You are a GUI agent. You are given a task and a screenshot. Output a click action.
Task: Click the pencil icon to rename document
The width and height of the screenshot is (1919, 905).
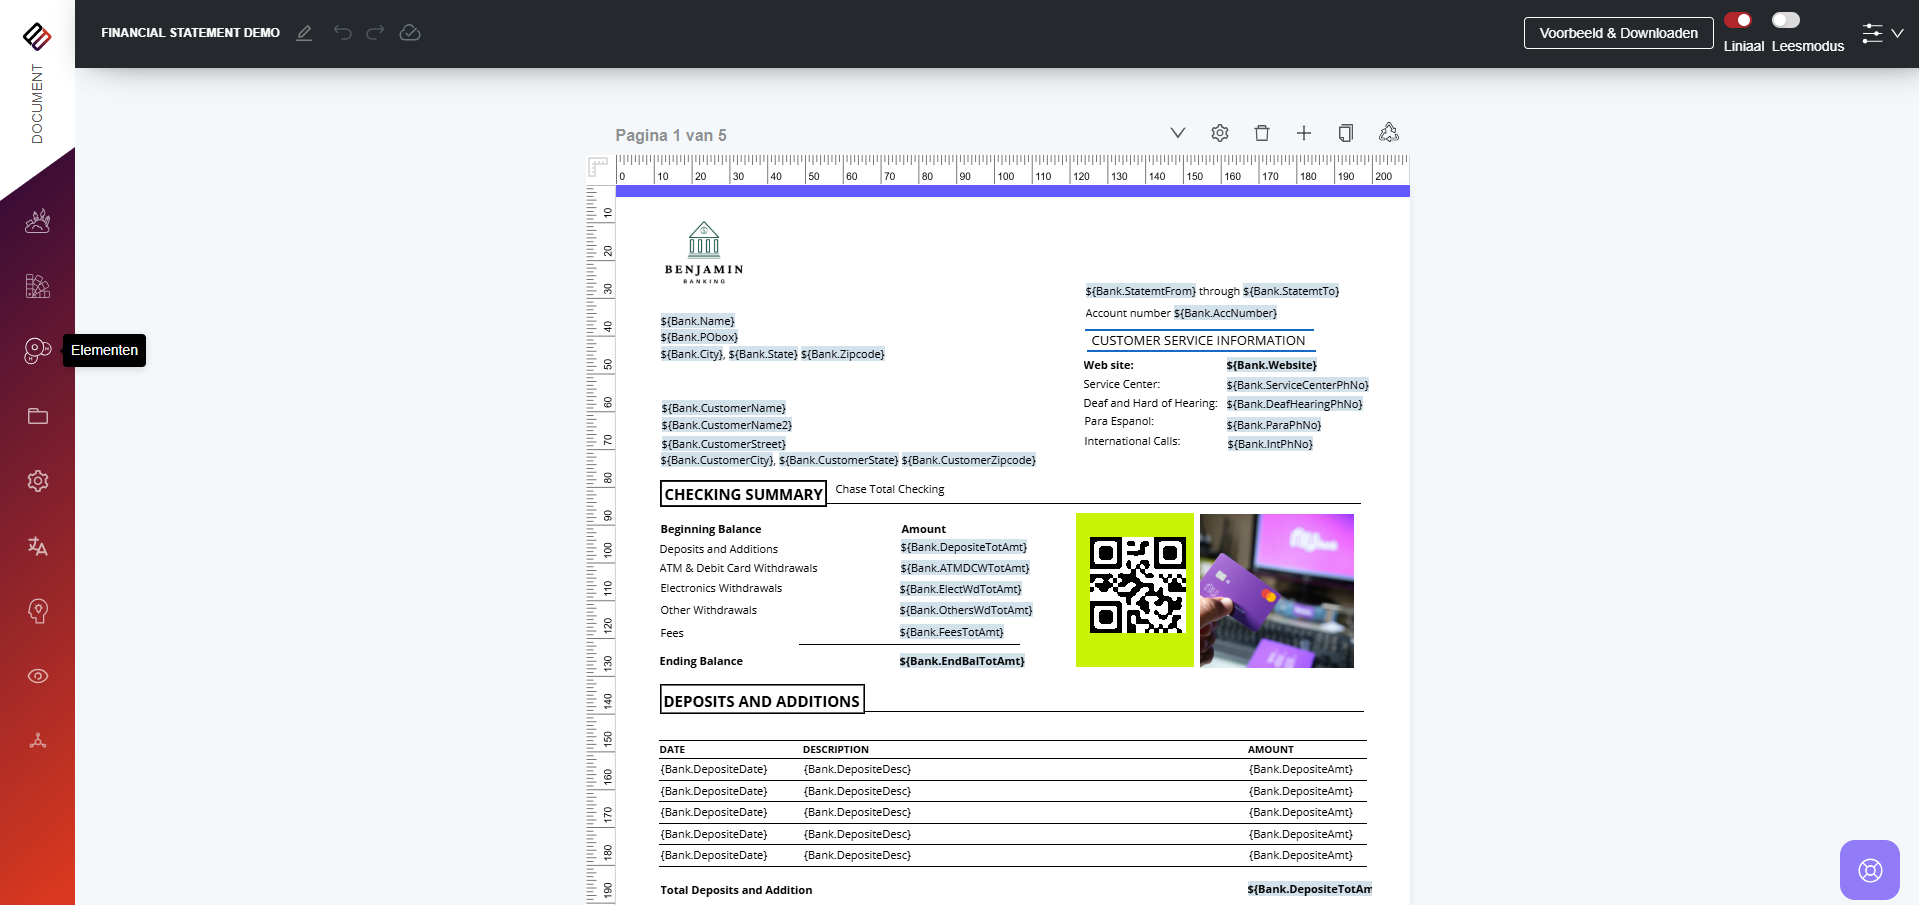304,33
